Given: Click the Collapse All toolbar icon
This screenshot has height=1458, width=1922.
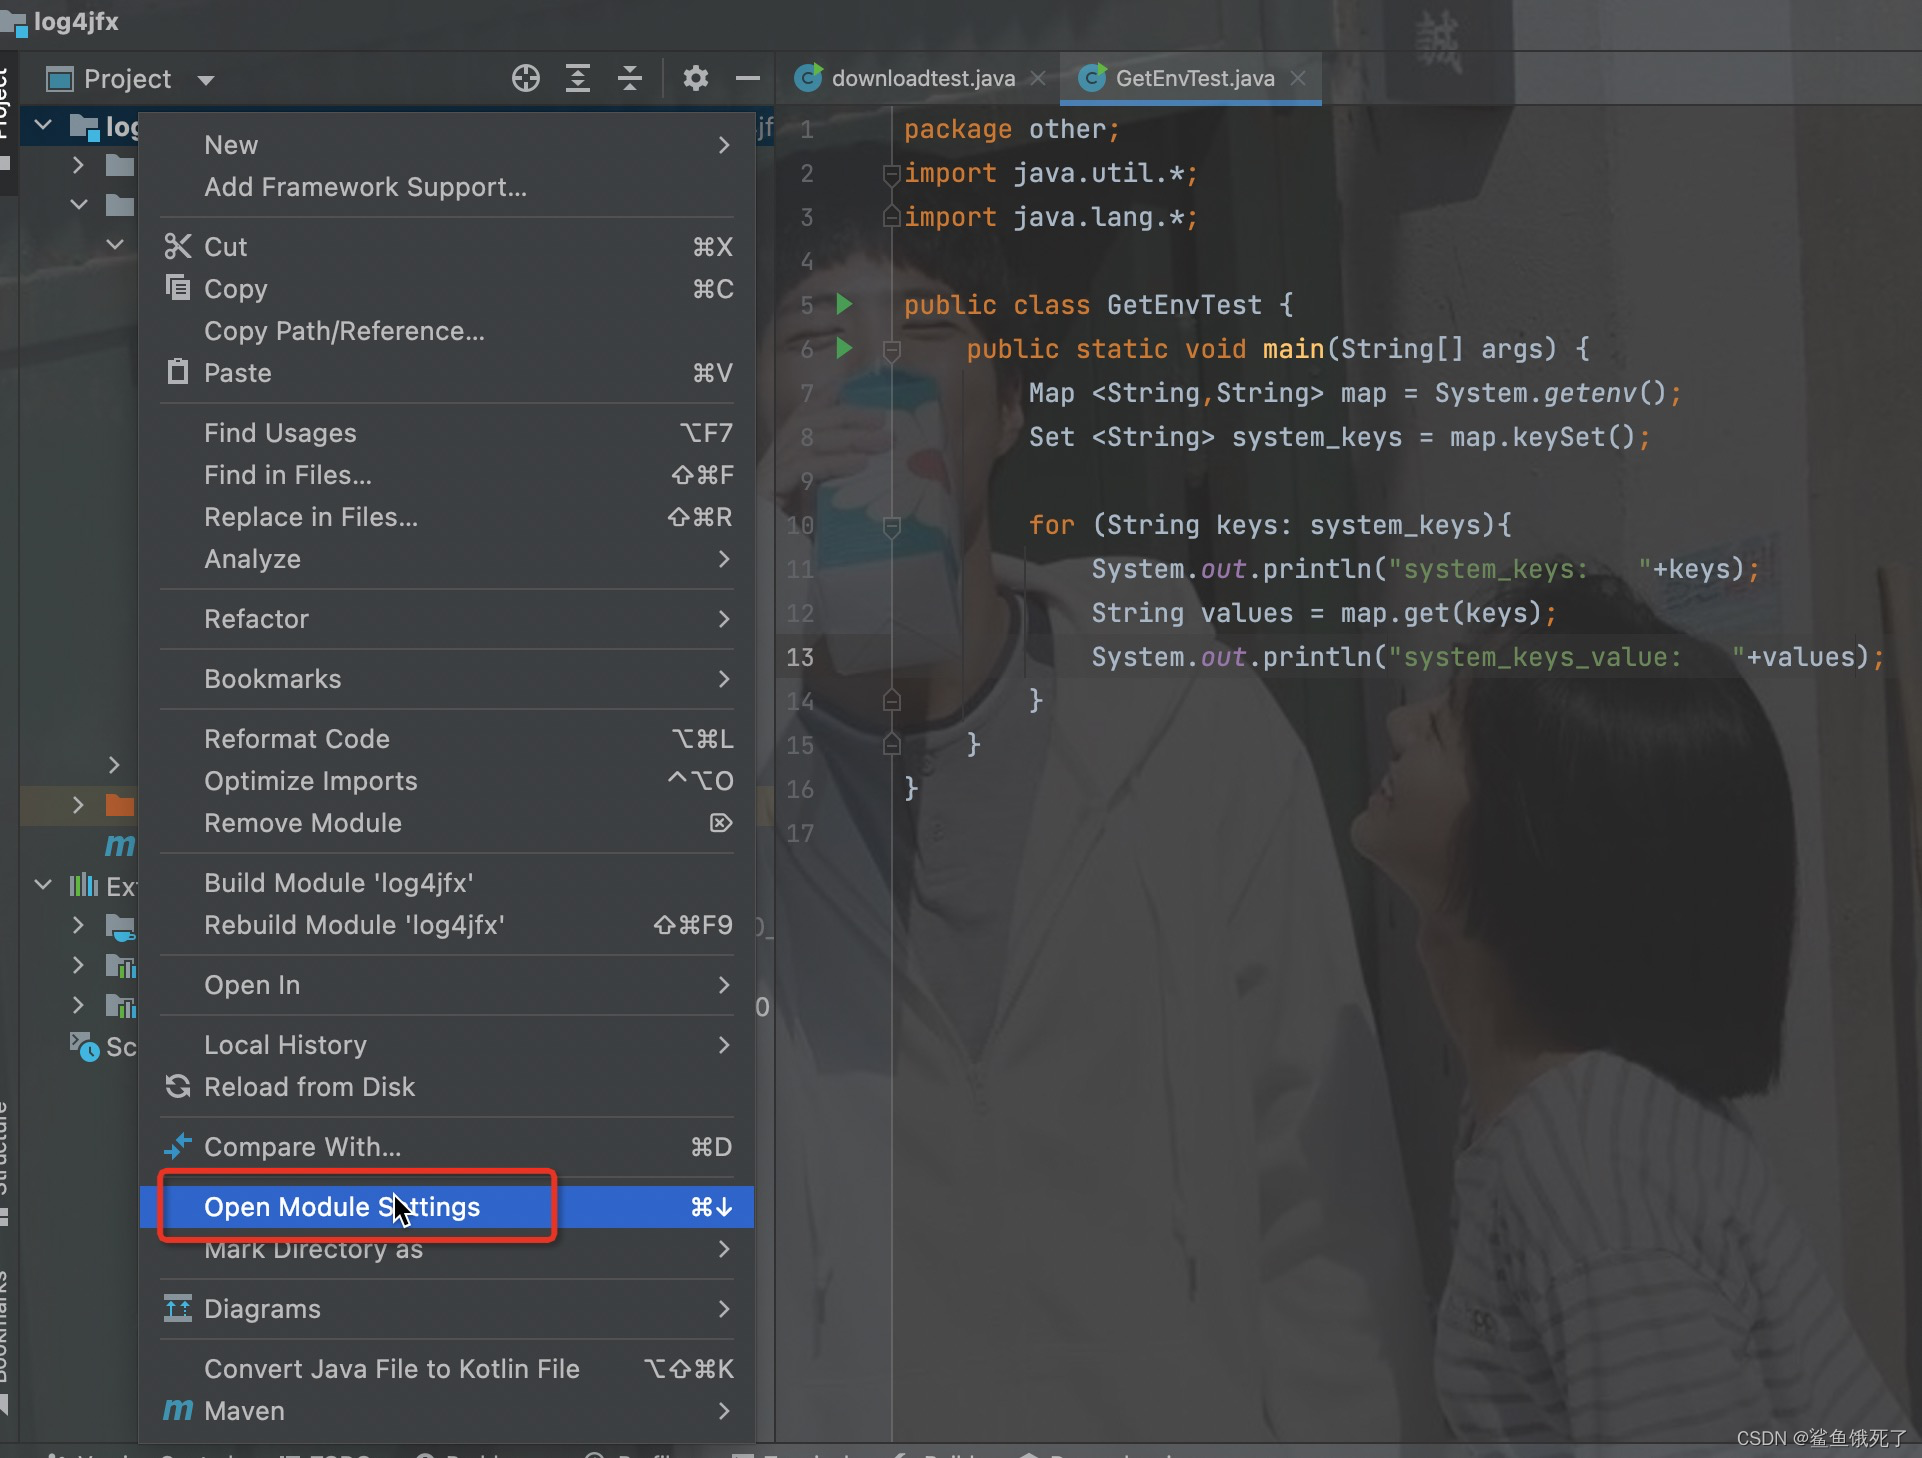Looking at the screenshot, I should pyautogui.click(x=630, y=78).
